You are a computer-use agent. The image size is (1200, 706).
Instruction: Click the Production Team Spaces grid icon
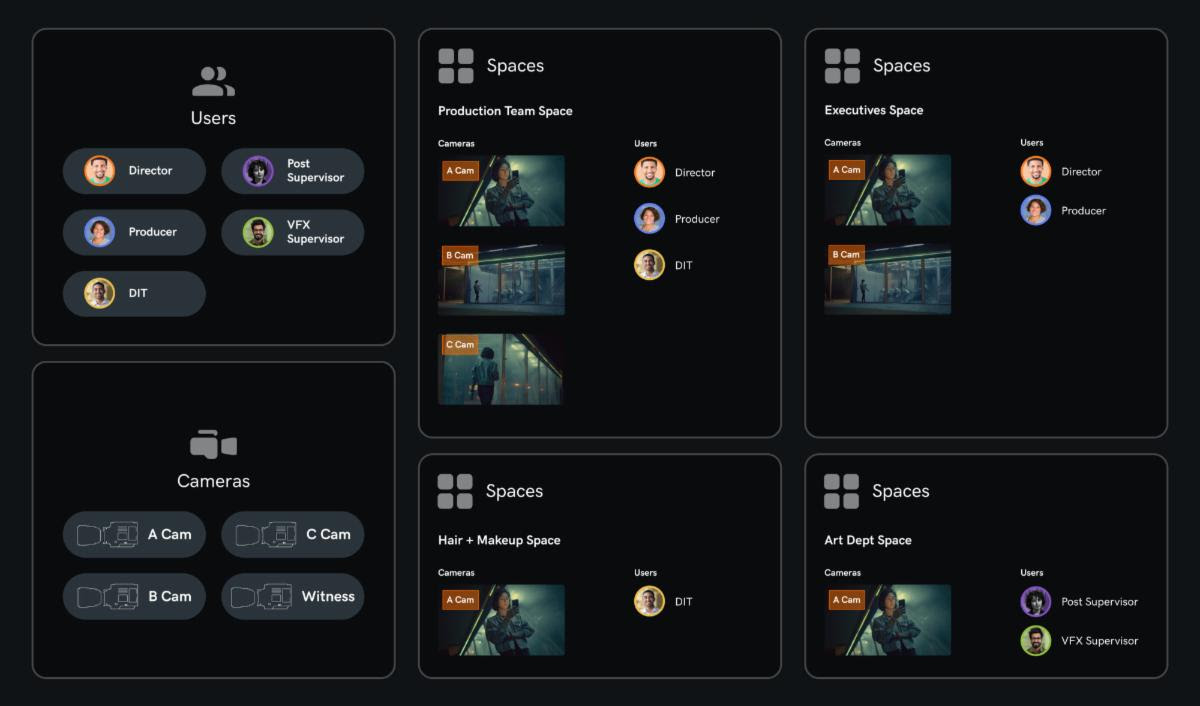tap(456, 66)
